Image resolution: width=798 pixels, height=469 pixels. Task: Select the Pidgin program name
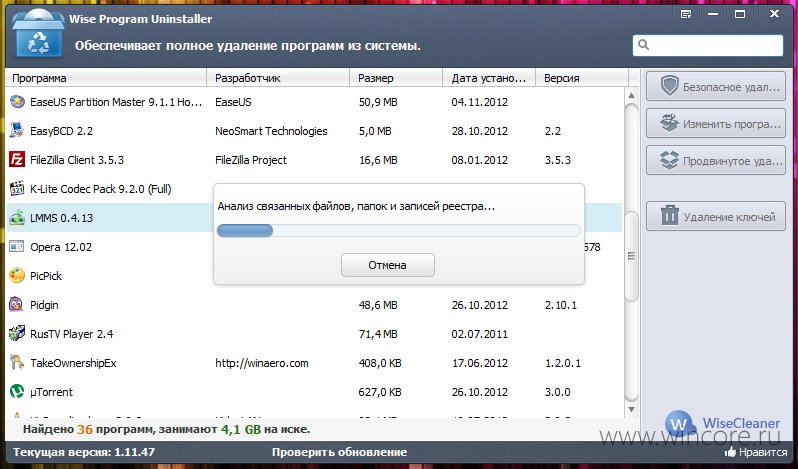44,305
